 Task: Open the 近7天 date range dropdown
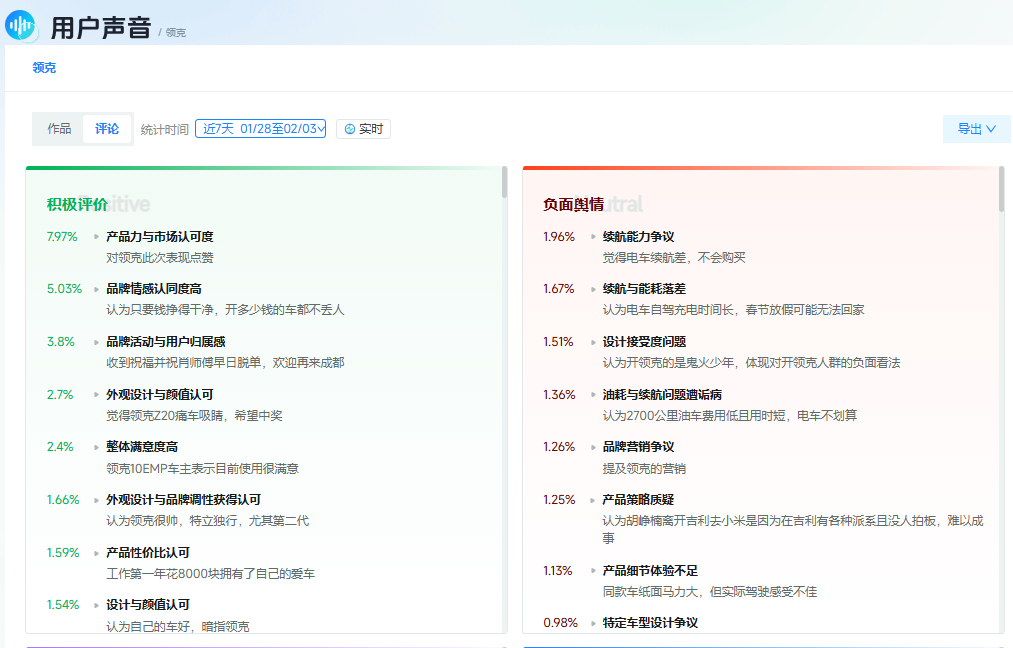point(260,128)
